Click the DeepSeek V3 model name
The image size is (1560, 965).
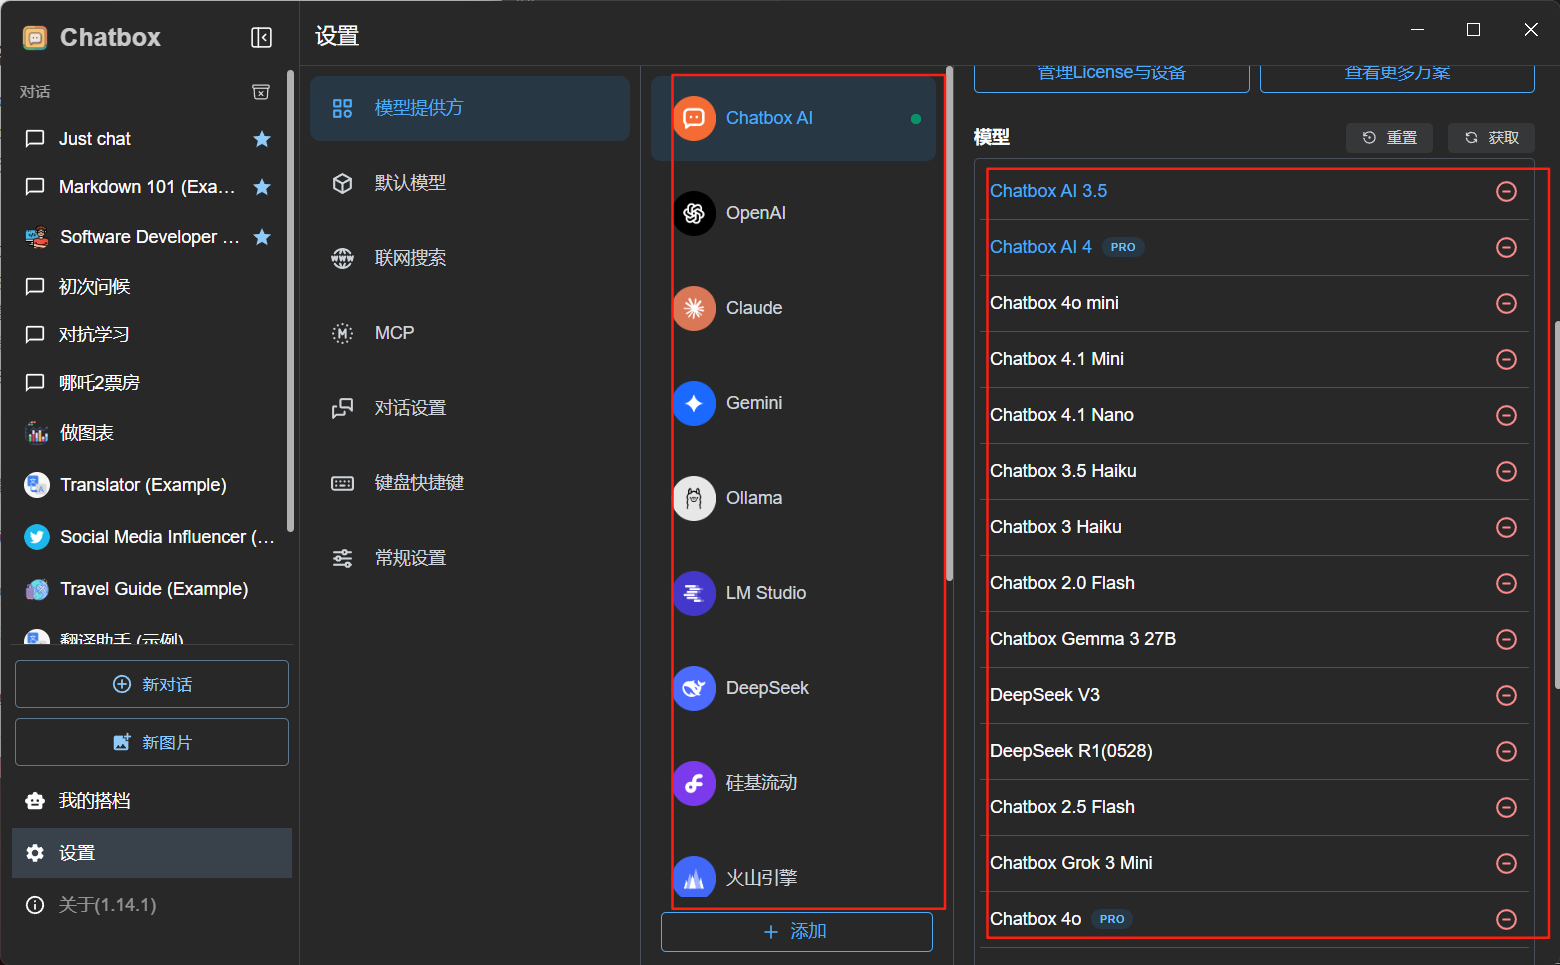(x=1045, y=695)
